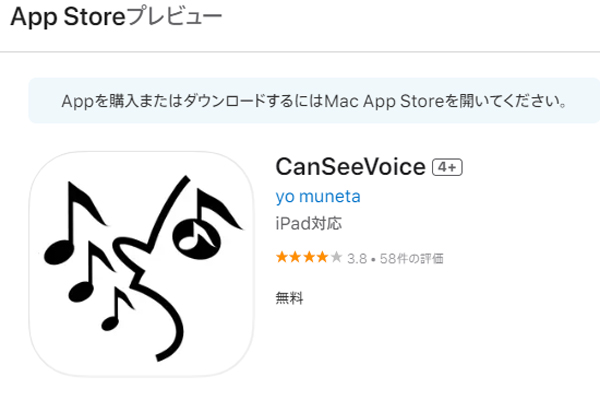Open the 58件の評価 ratings count
Viewport: 600px width, 400px height.
click(x=411, y=259)
